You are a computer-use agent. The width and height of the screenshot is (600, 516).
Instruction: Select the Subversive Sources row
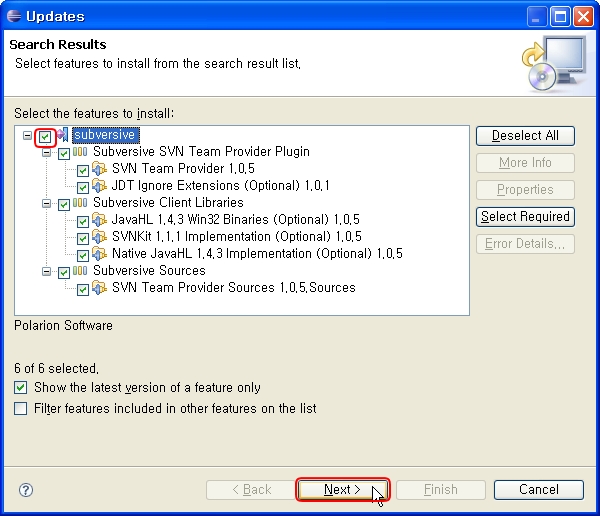[149, 271]
